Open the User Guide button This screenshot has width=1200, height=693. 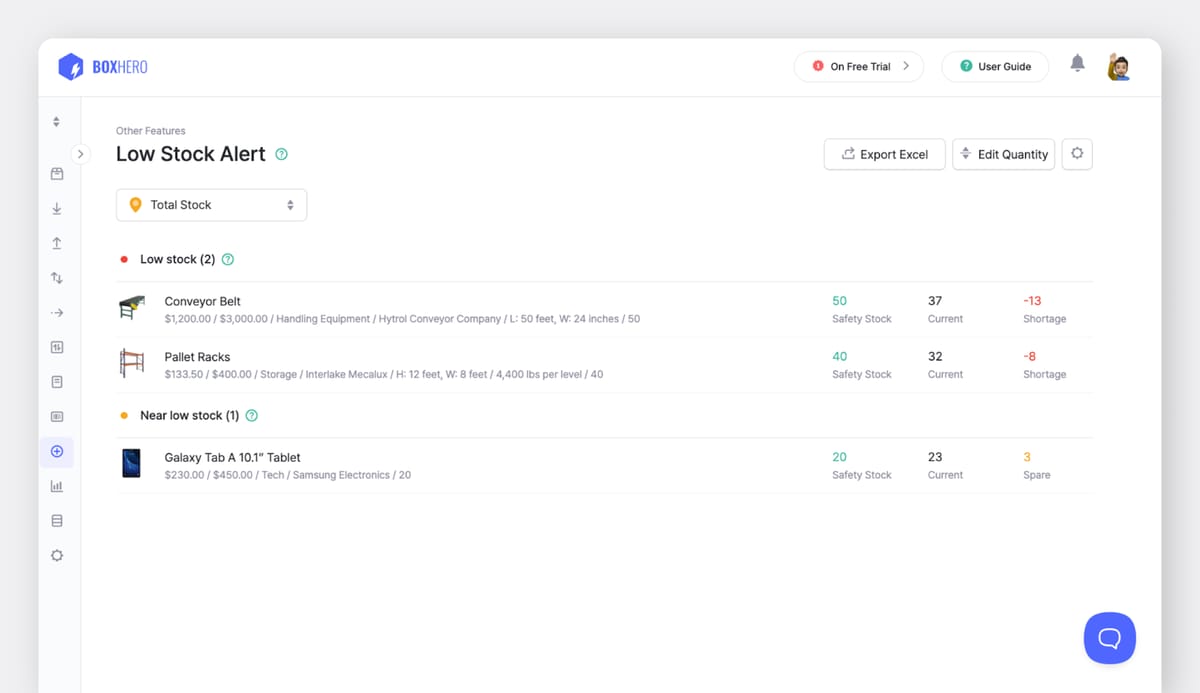[995, 67]
